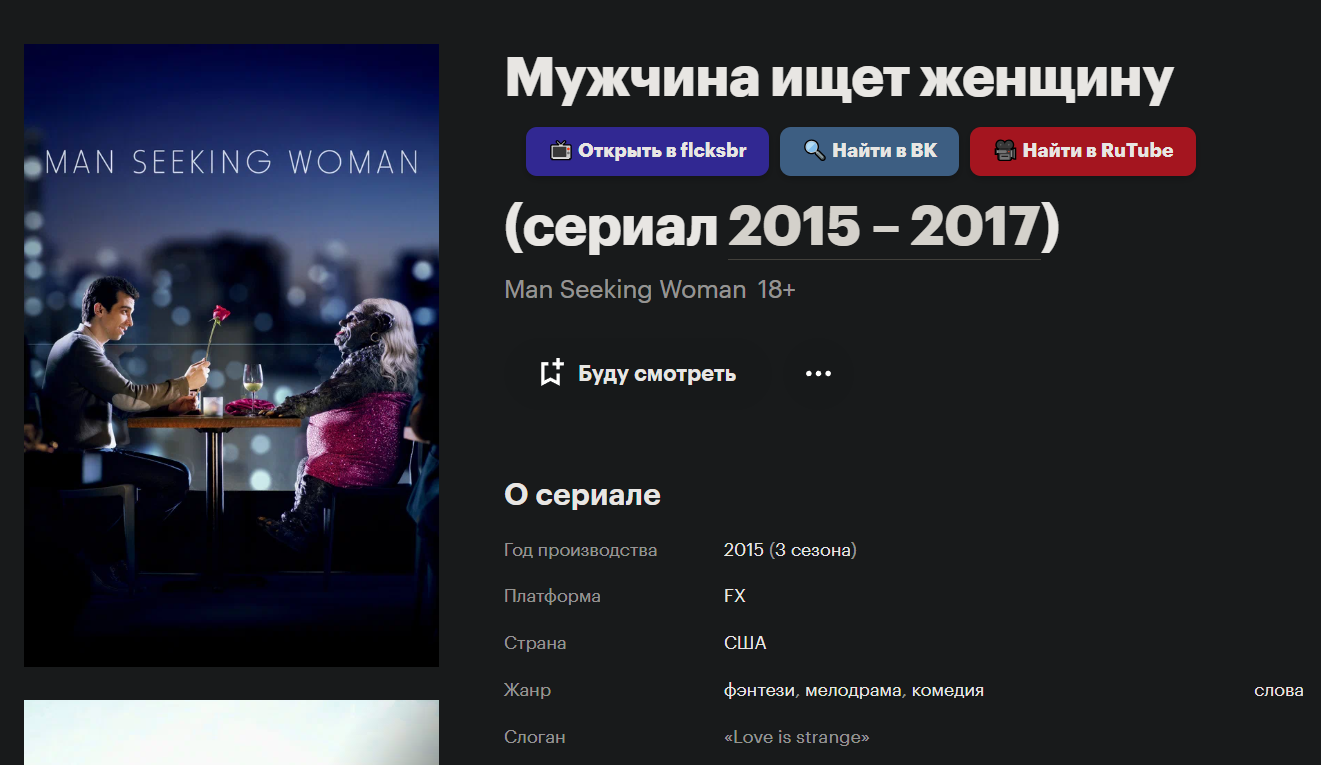Click the title Мужчина ищет женщину

(x=839, y=78)
